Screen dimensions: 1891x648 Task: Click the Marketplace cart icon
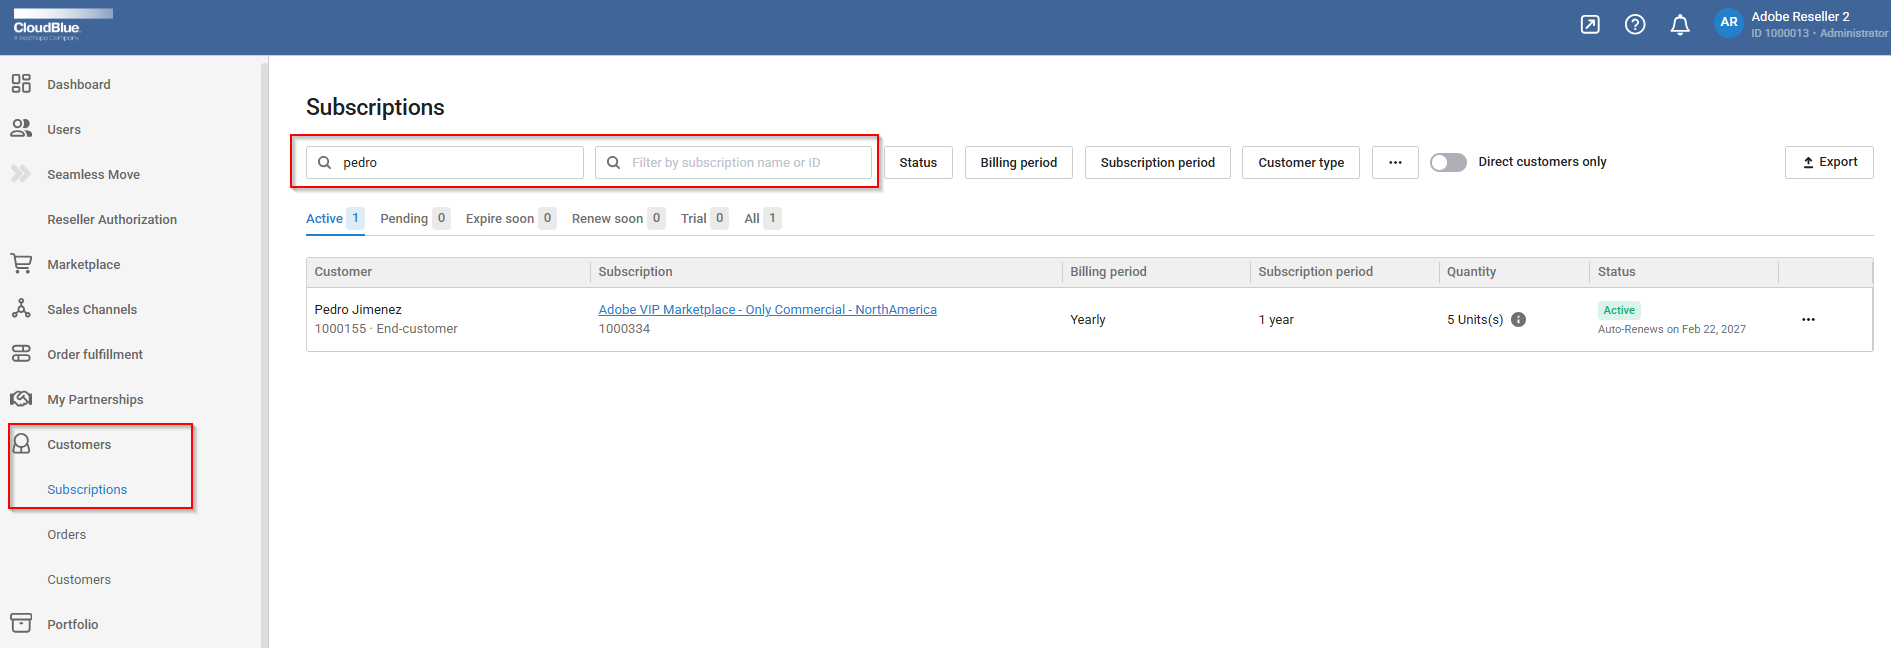[x=21, y=264]
